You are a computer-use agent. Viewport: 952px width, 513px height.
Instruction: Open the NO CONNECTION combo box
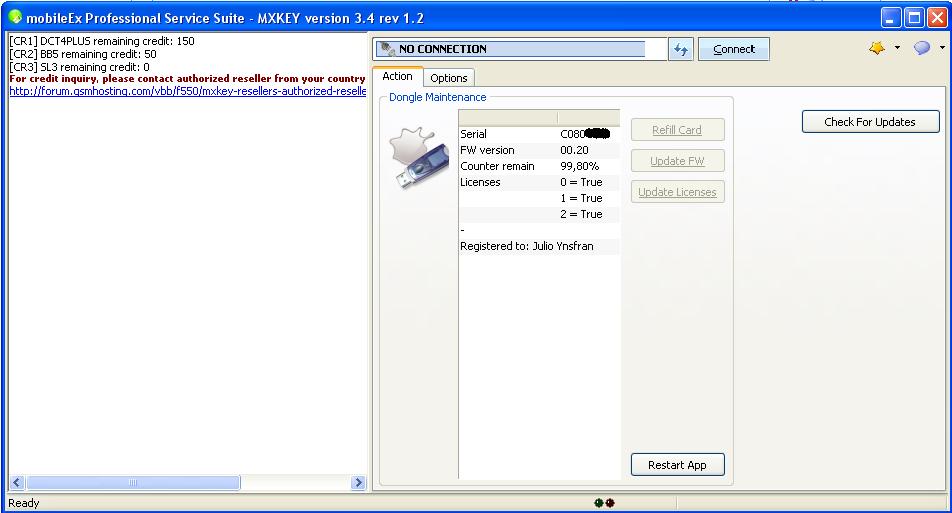(520, 49)
